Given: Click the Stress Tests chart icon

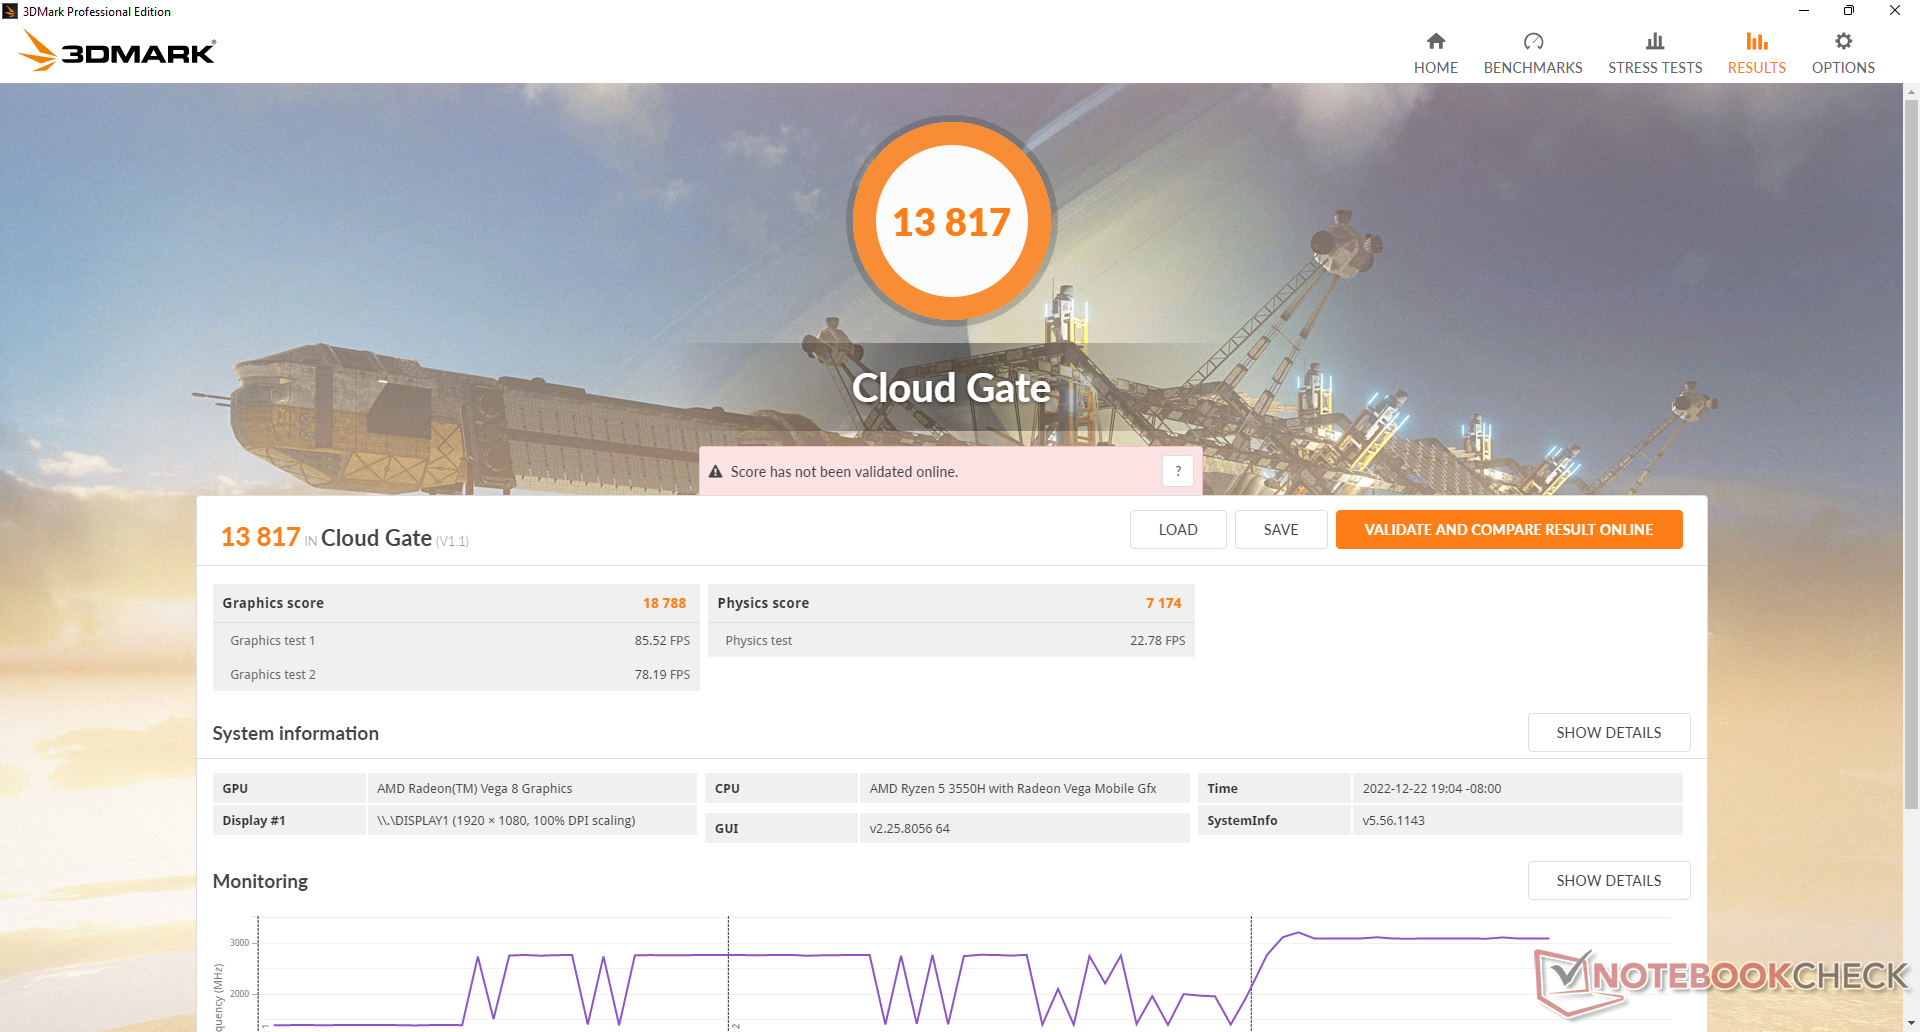Looking at the screenshot, I should pos(1654,41).
